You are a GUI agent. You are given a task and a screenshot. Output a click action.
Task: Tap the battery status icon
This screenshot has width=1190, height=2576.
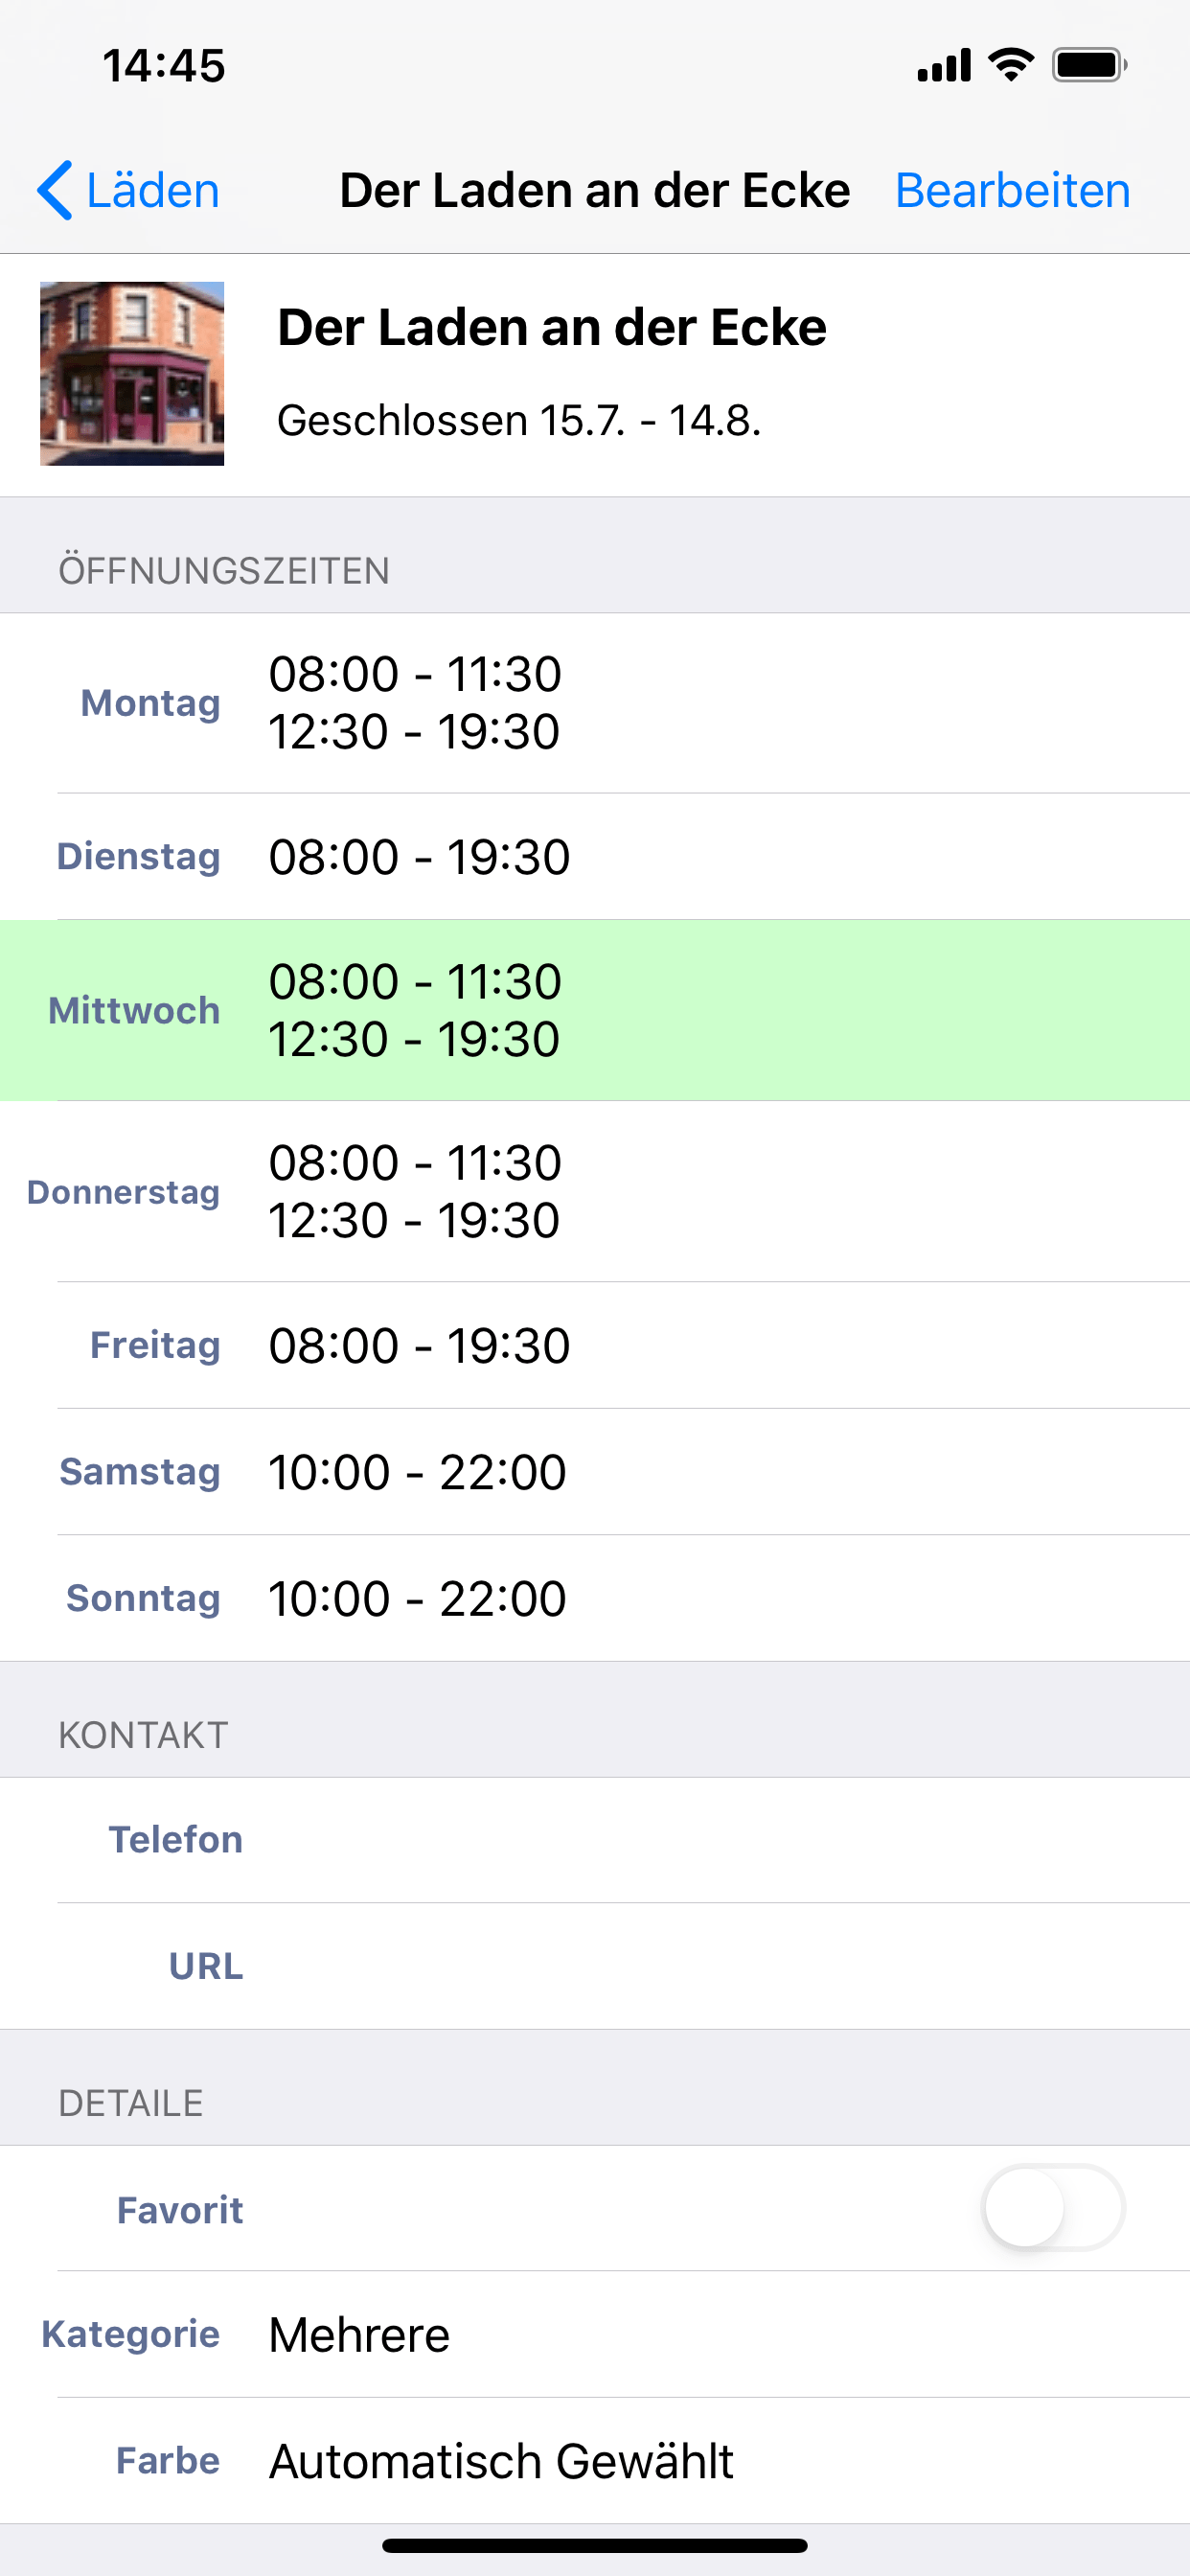(1089, 65)
